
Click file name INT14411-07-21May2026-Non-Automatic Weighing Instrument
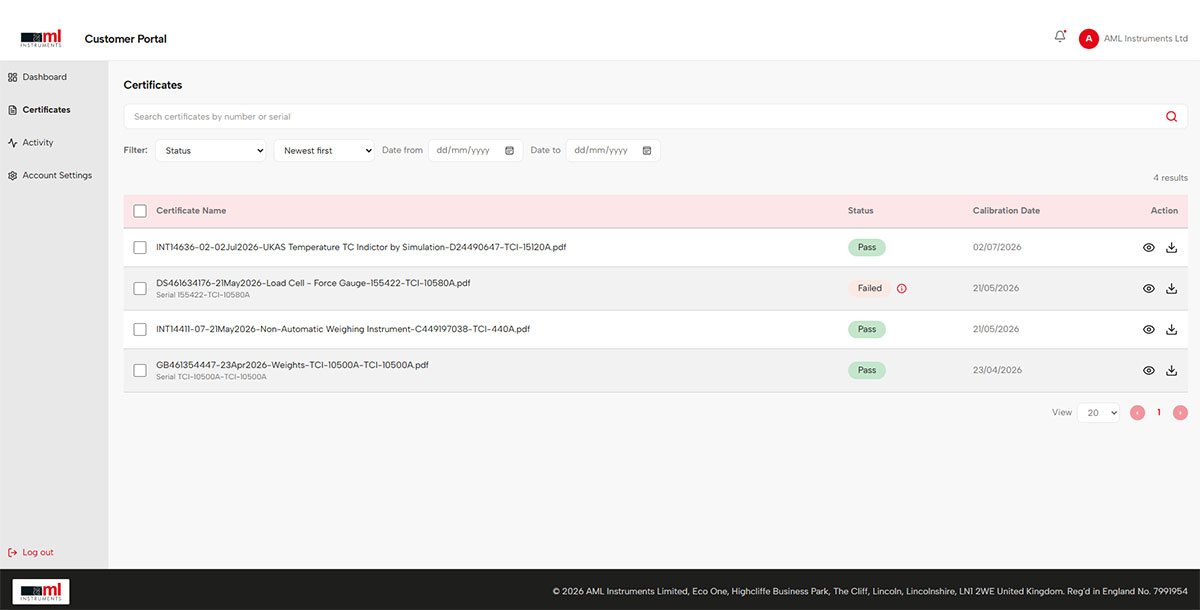[343, 329]
